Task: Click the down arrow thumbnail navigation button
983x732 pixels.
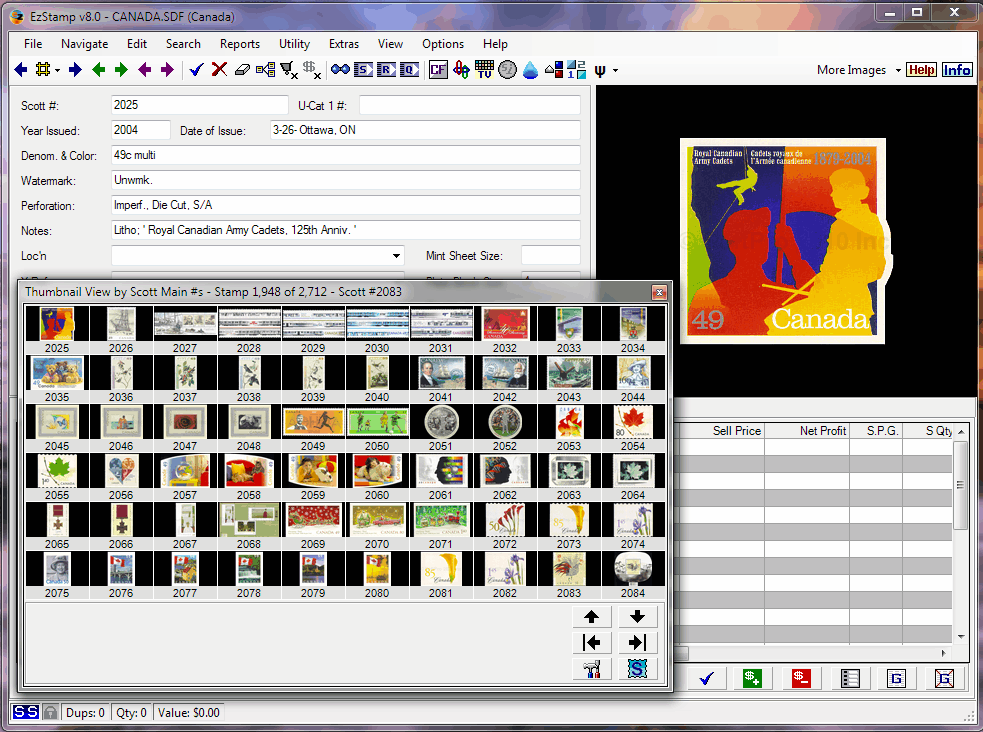Action: 638,617
